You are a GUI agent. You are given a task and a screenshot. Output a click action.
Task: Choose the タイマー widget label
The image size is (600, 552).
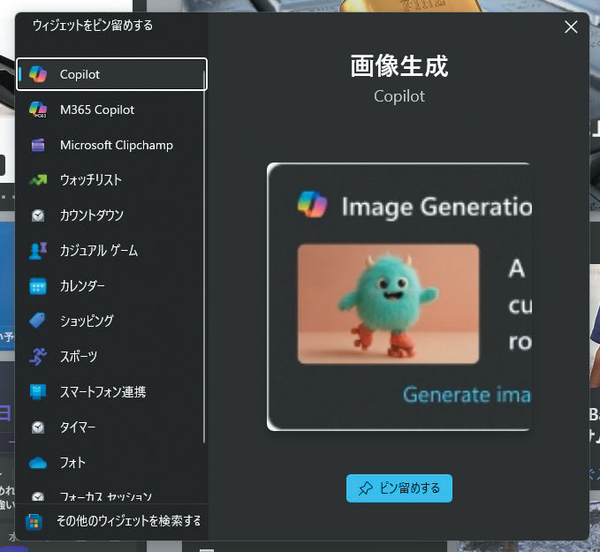tap(78, 427)
